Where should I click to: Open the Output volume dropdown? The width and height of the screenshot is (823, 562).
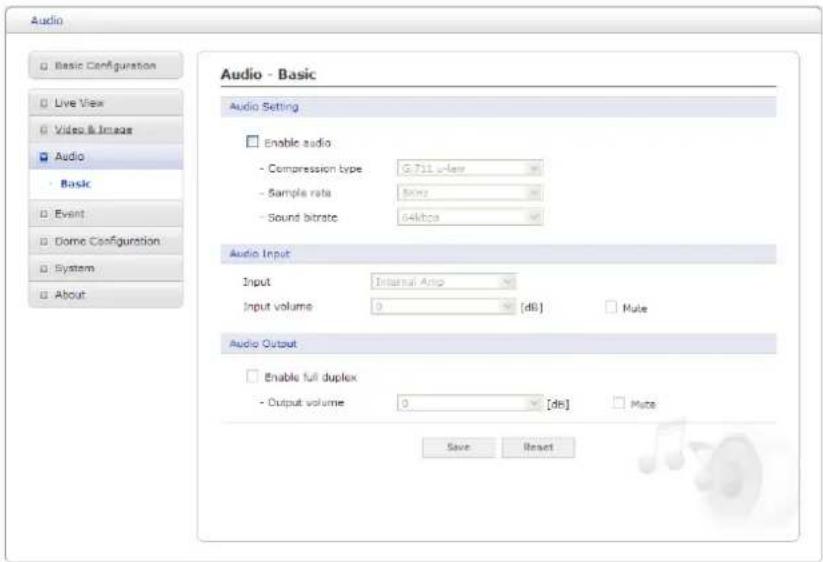click(470, 403)
